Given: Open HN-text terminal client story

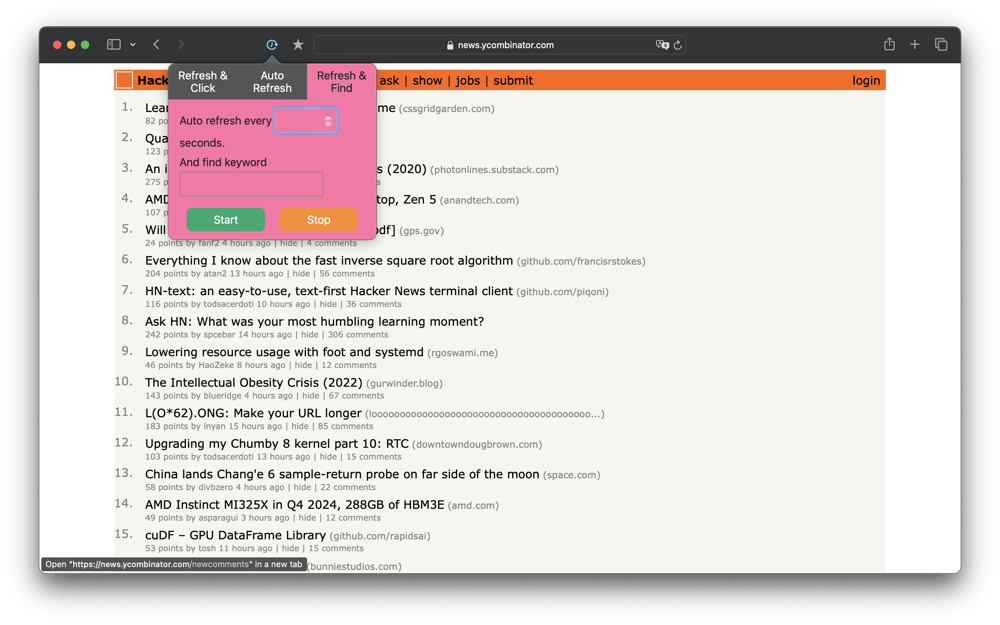Looking at the screenshot, I should point(328,291).
